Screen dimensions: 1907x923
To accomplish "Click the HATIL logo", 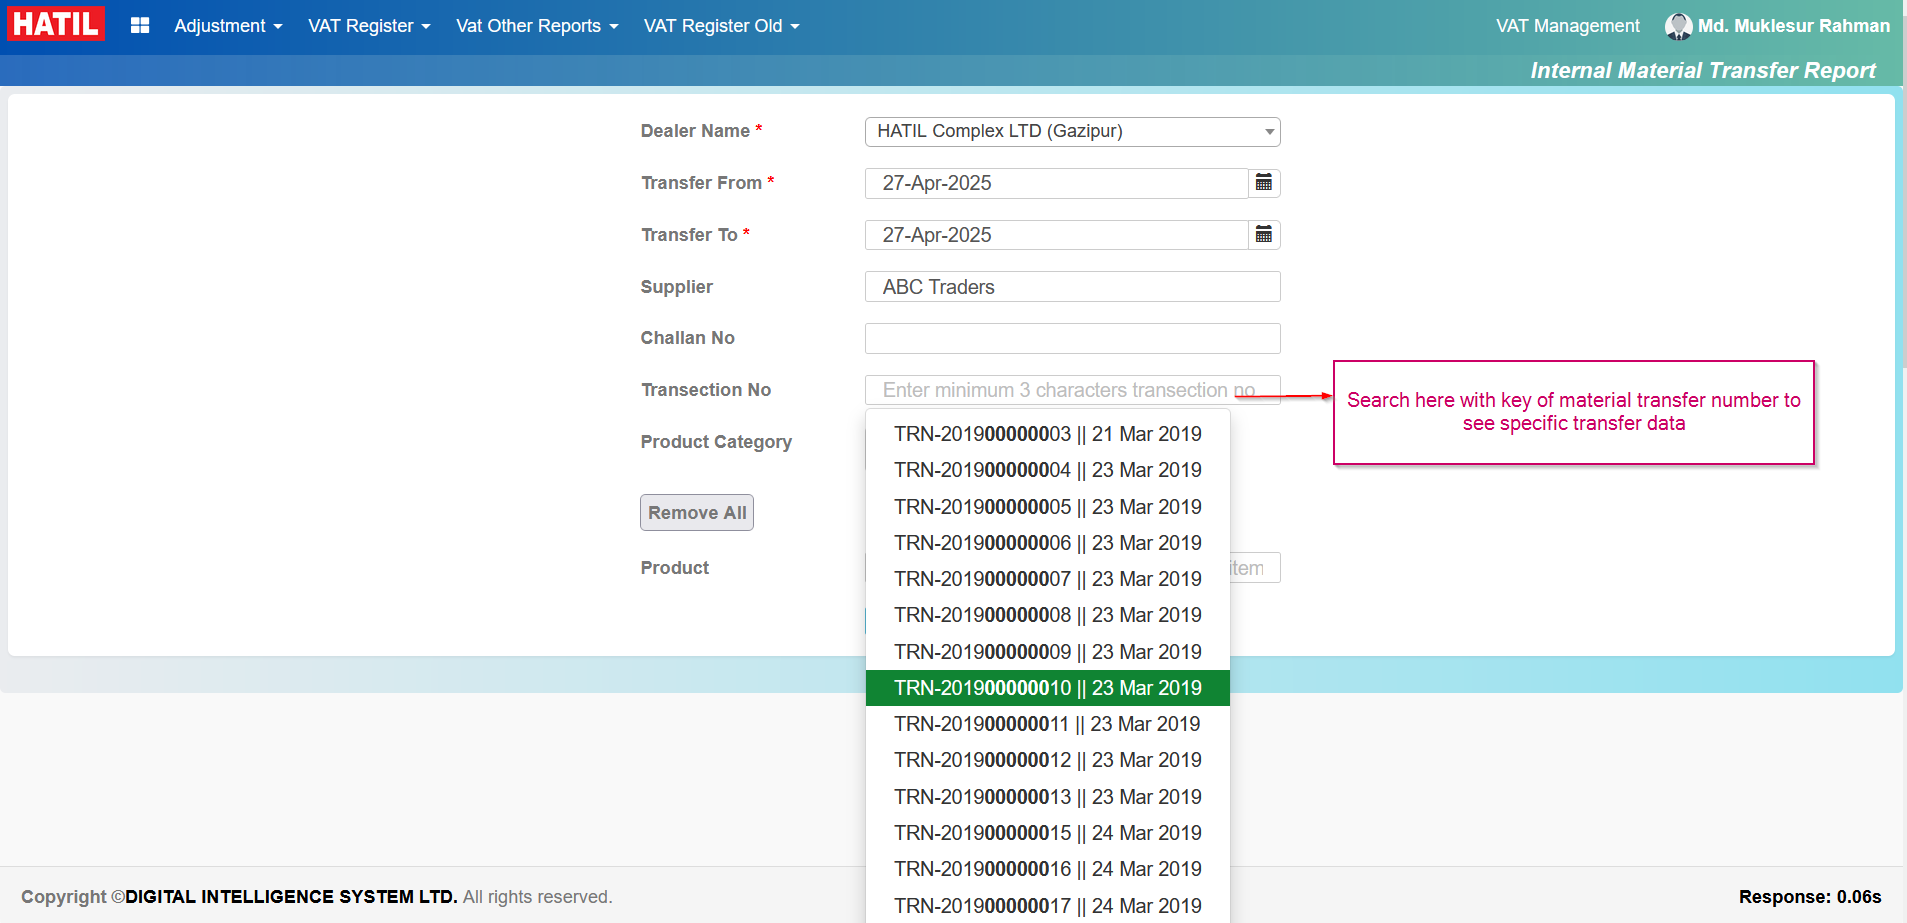I will tap(56, 24).
